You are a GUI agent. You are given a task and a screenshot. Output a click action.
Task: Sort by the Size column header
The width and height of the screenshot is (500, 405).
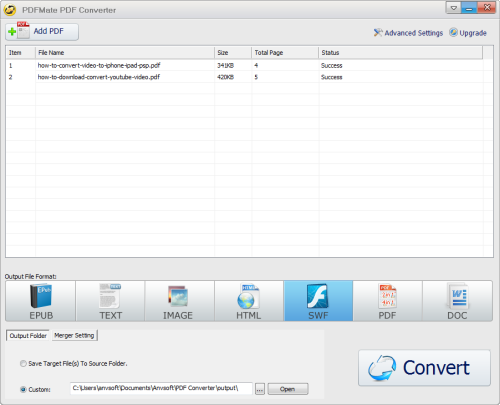coord(233,53)
